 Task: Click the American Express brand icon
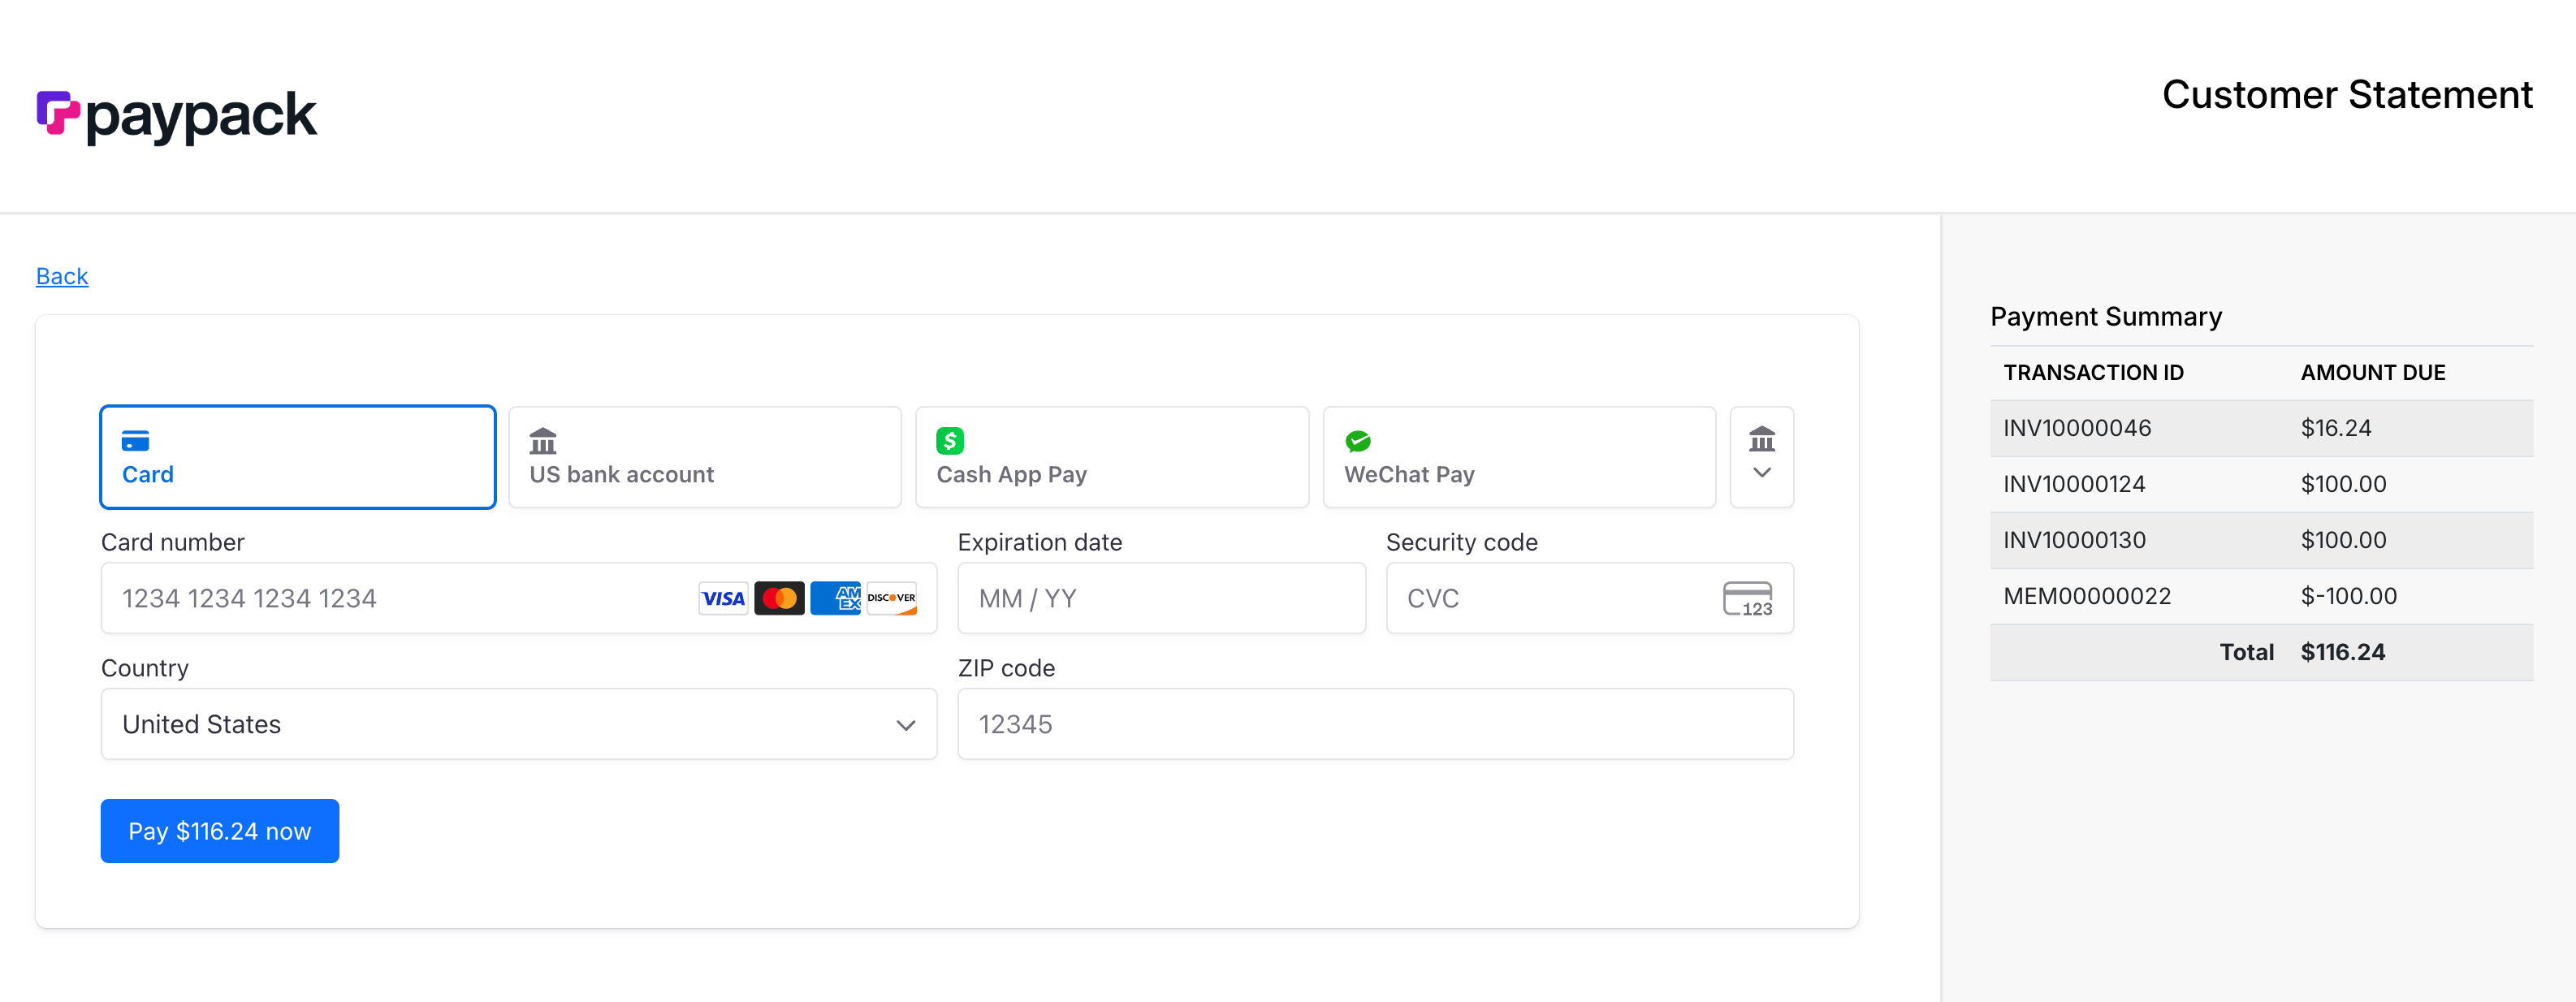pyautogui.click(x=835, y=598)
